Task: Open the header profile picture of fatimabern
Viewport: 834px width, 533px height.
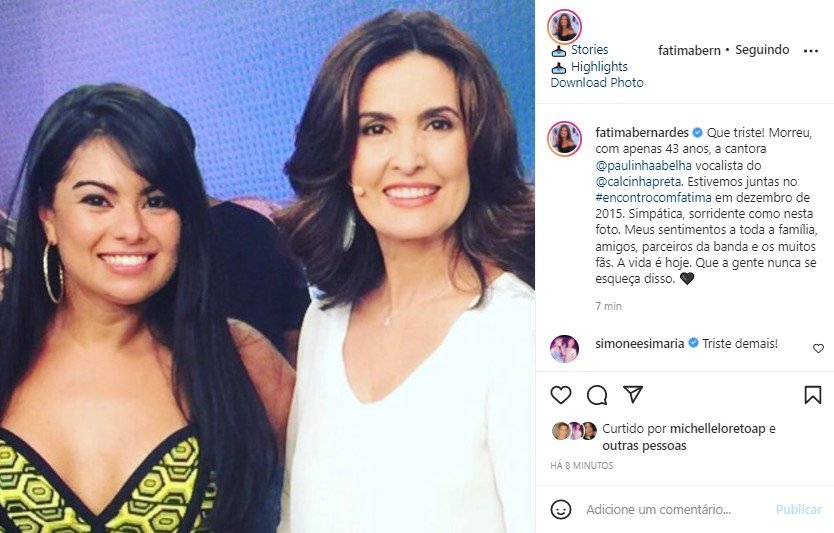Action: (x=564, y=26)
